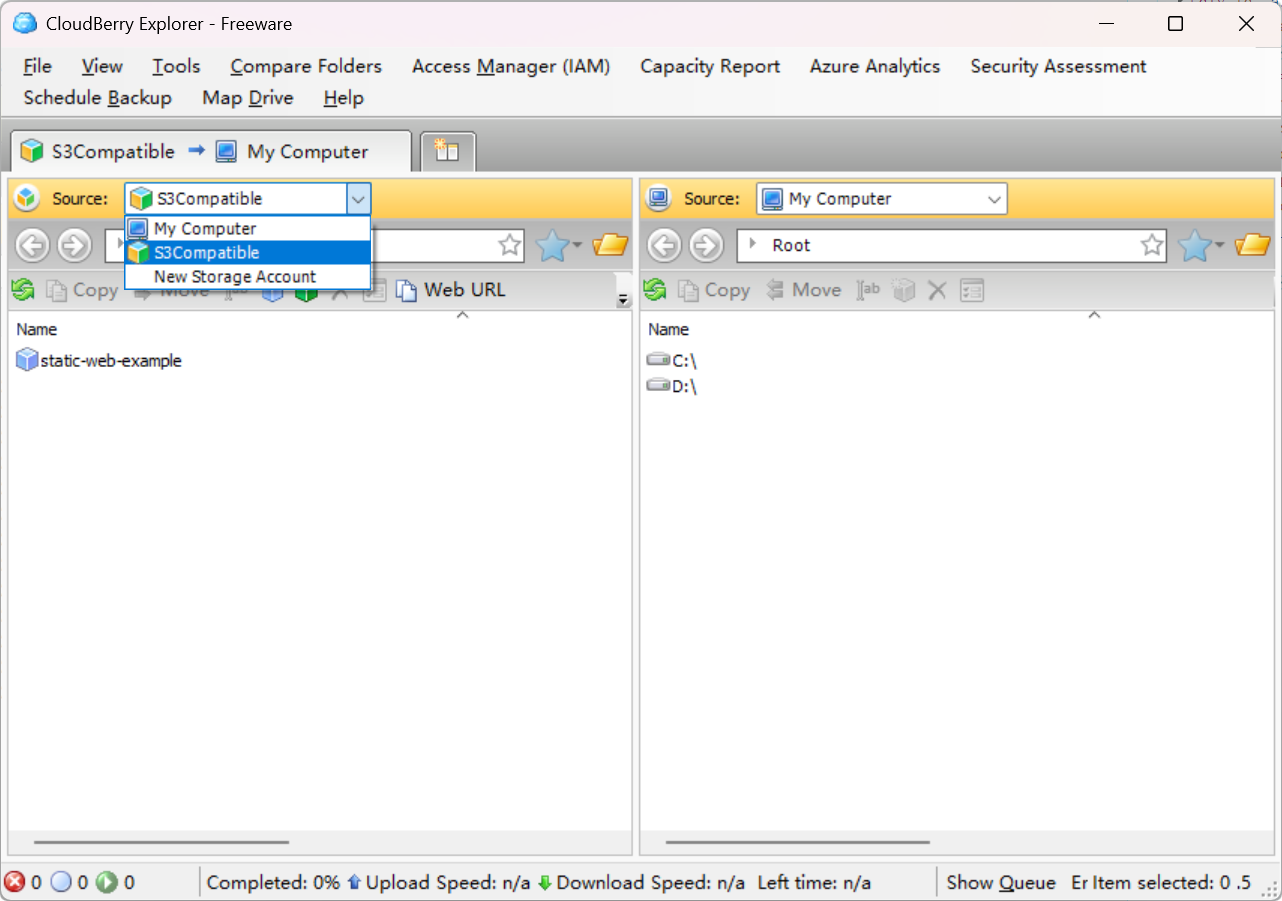
Task: Click back arrow in right pane
Action: click(664, 245)
